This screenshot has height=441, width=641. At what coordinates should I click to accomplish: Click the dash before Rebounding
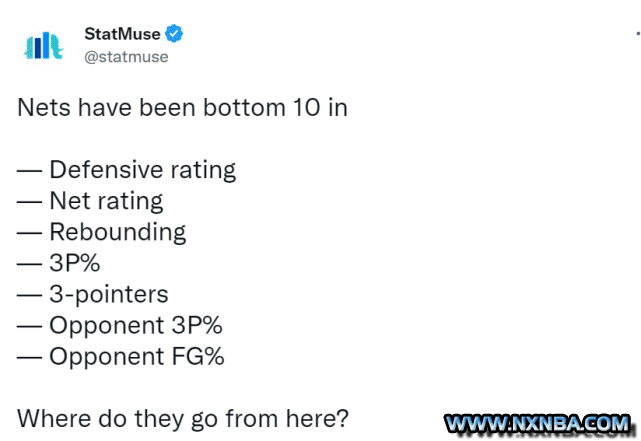(29, 233)
